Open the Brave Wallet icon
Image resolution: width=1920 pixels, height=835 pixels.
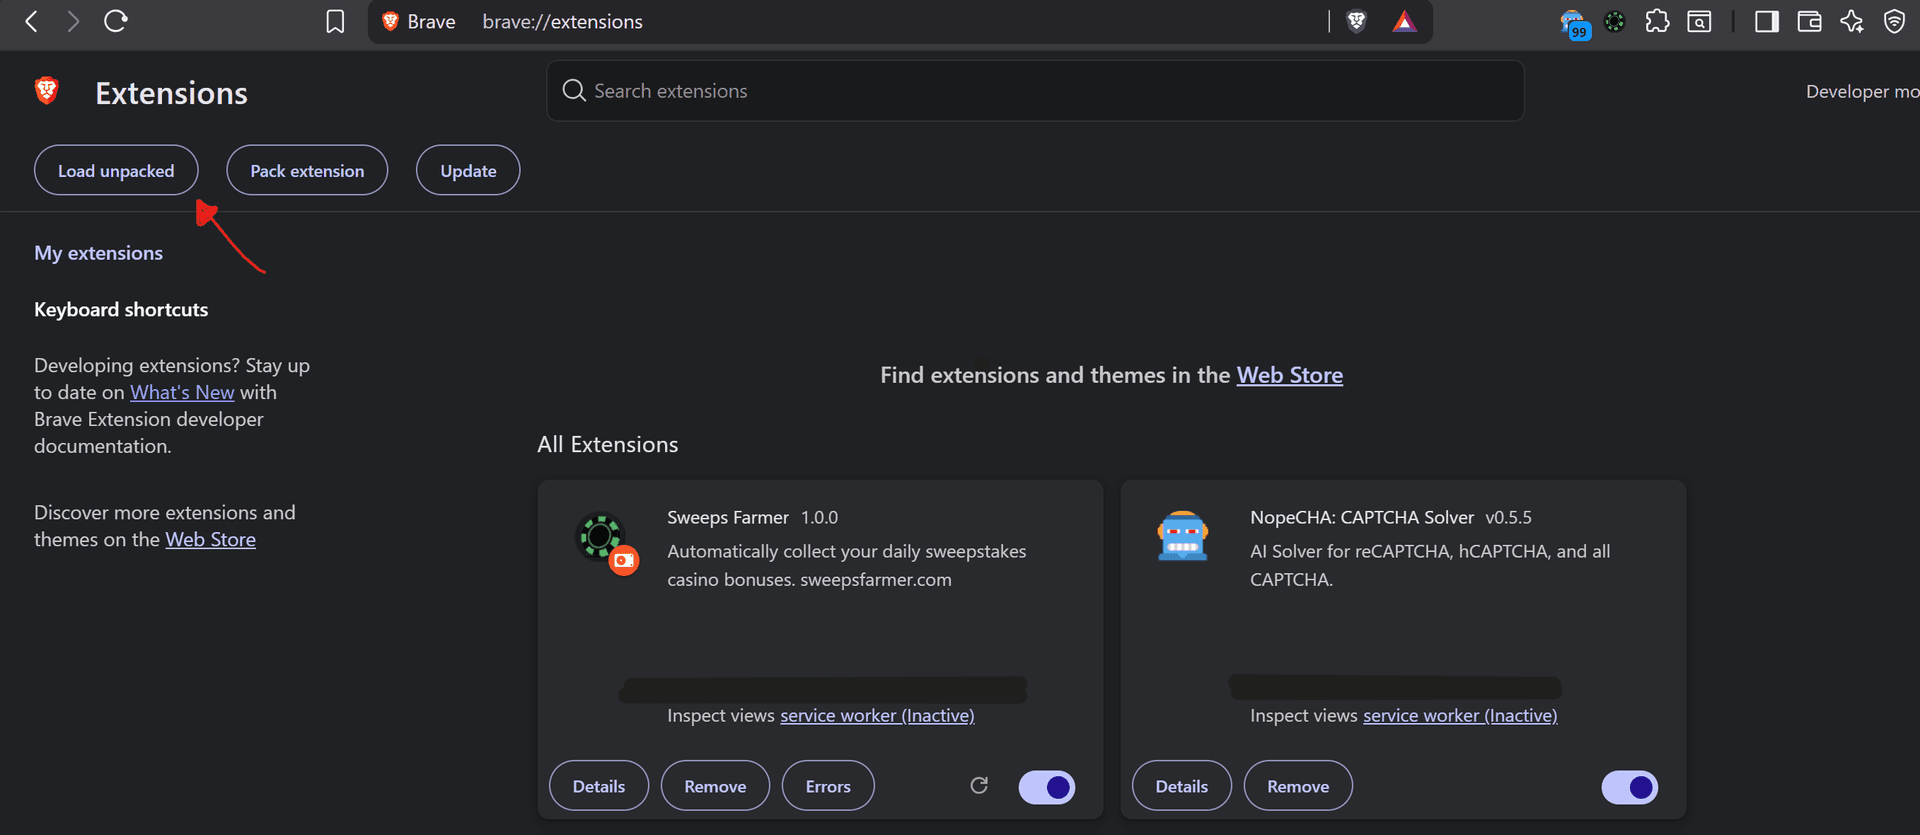1809,21
